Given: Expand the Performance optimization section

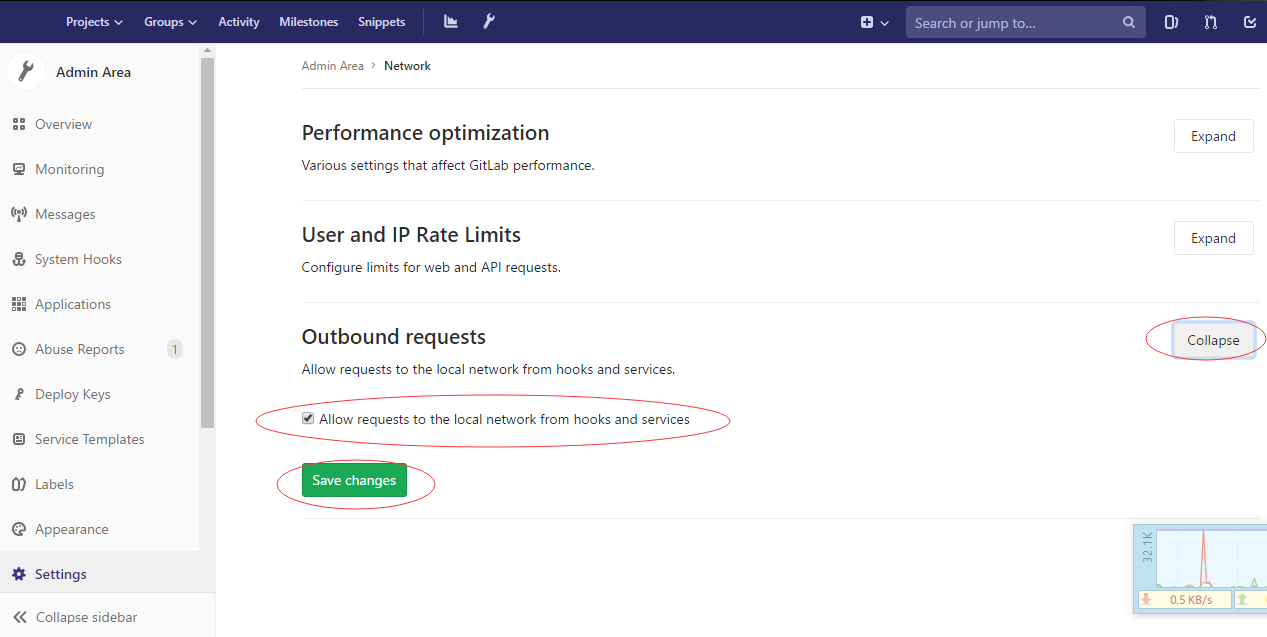Looking at the screenshot, I should [1213, 136].
